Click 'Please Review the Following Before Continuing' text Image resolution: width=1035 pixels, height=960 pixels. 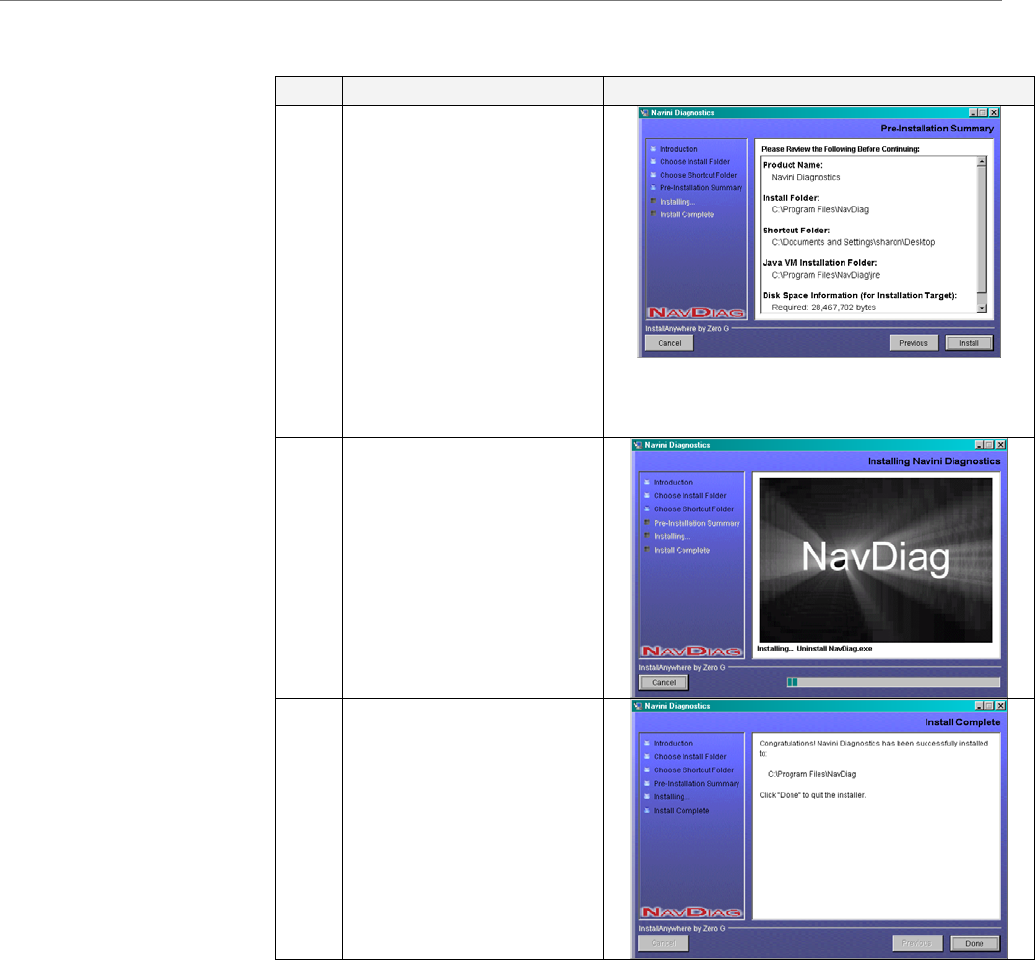tap(840, 149)
